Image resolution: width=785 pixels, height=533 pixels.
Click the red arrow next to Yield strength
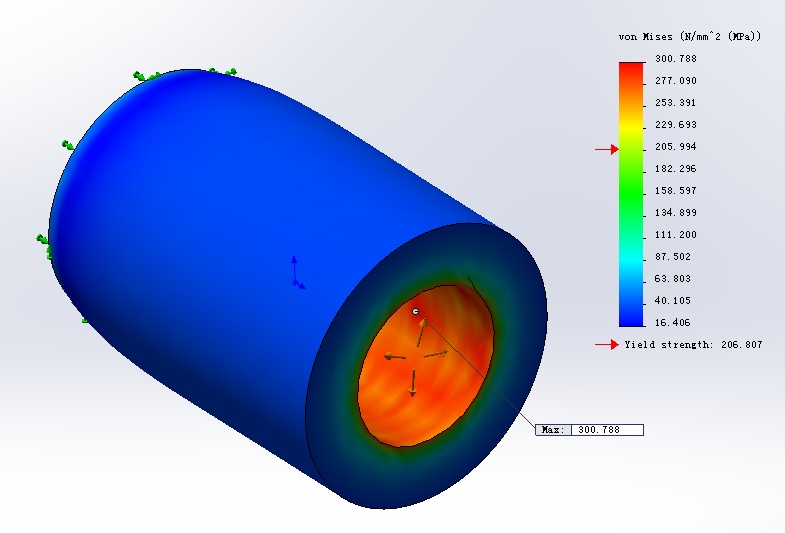pos(607,345)
